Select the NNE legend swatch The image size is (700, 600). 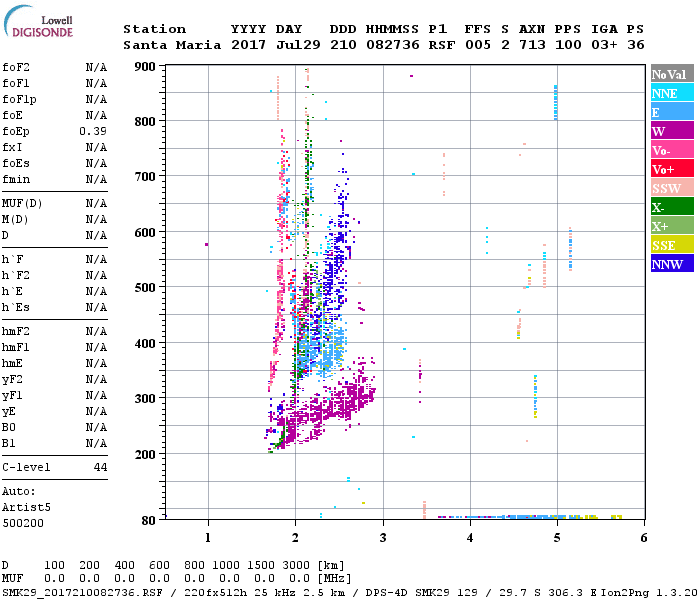tap(672, 93)
